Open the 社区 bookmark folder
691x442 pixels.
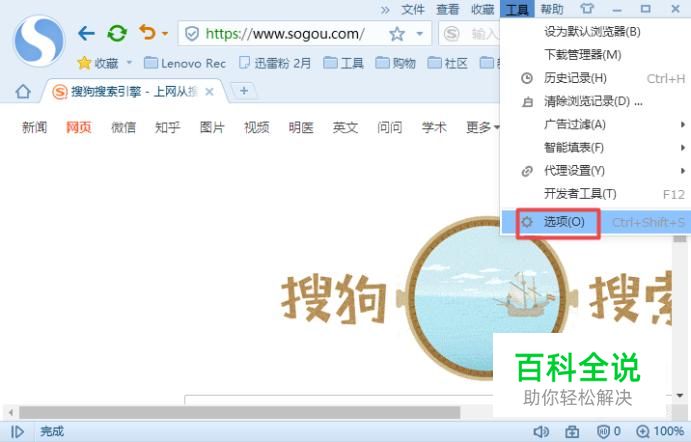447,63
